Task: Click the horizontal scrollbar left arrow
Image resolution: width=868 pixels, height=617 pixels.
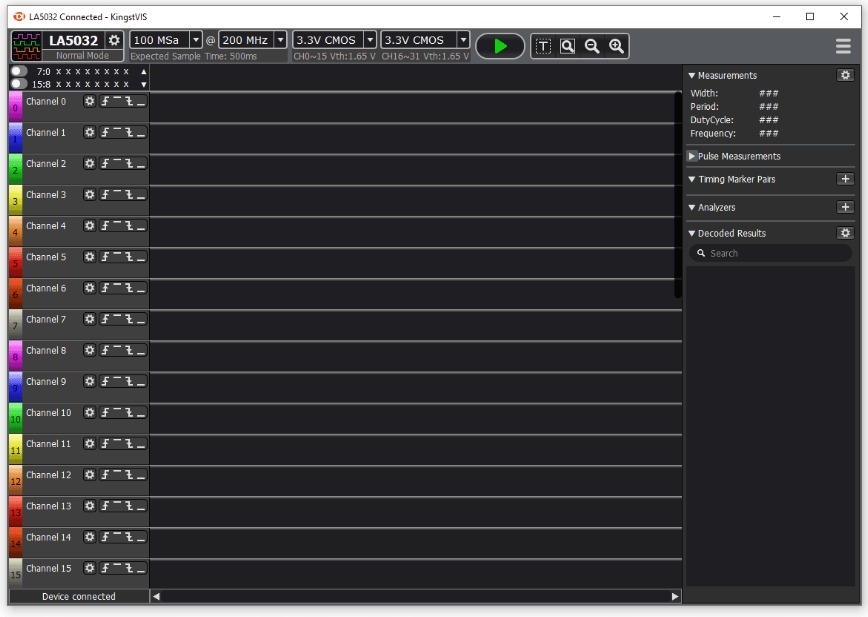Action: (156, 596)
